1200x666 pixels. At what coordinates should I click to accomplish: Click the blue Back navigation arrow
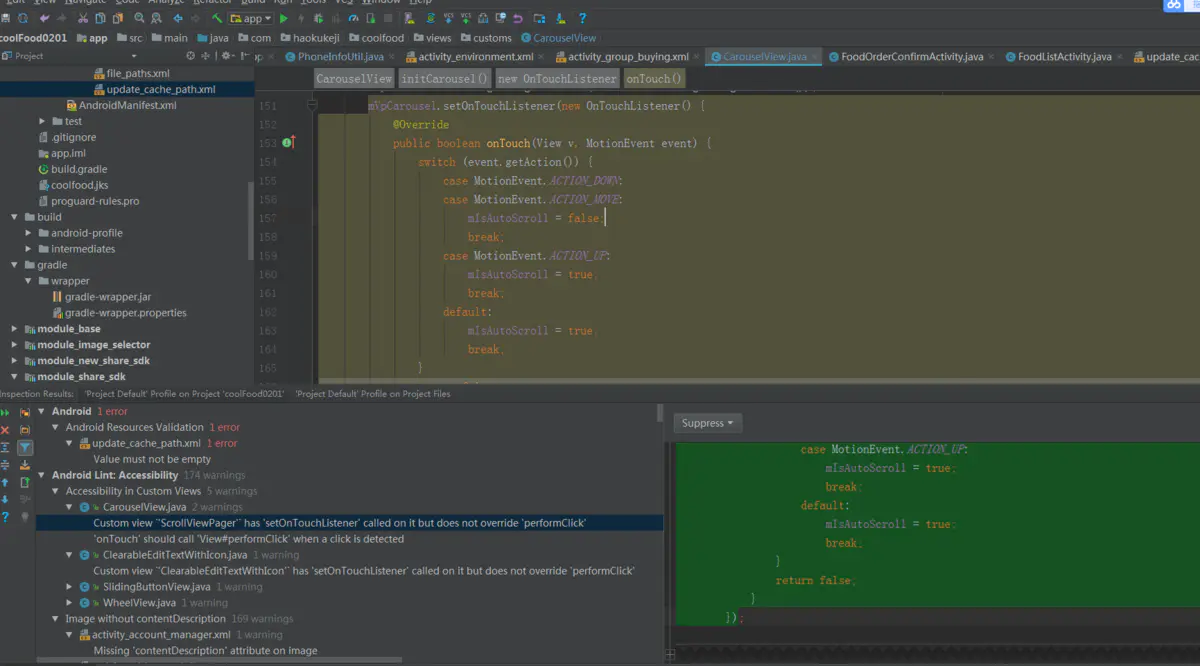(178, 18)
